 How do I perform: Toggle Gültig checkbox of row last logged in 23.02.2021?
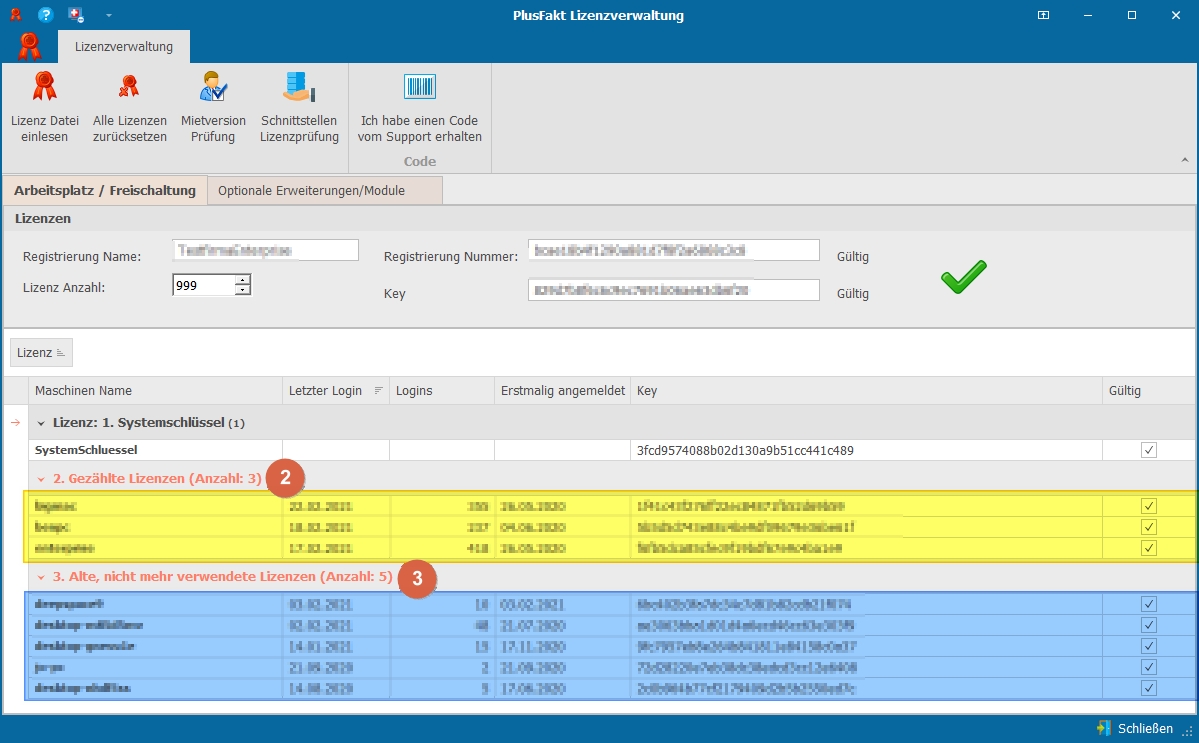tap(1149, 506)
